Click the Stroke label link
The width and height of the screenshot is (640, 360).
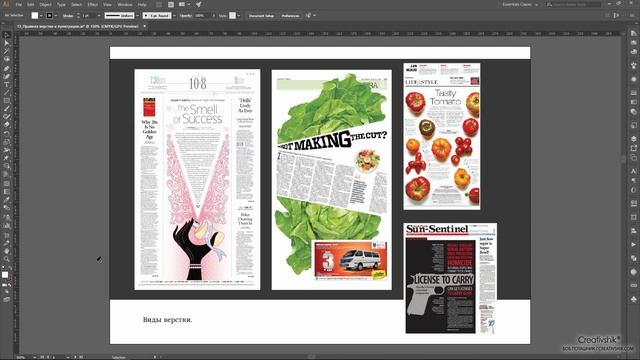68,16
